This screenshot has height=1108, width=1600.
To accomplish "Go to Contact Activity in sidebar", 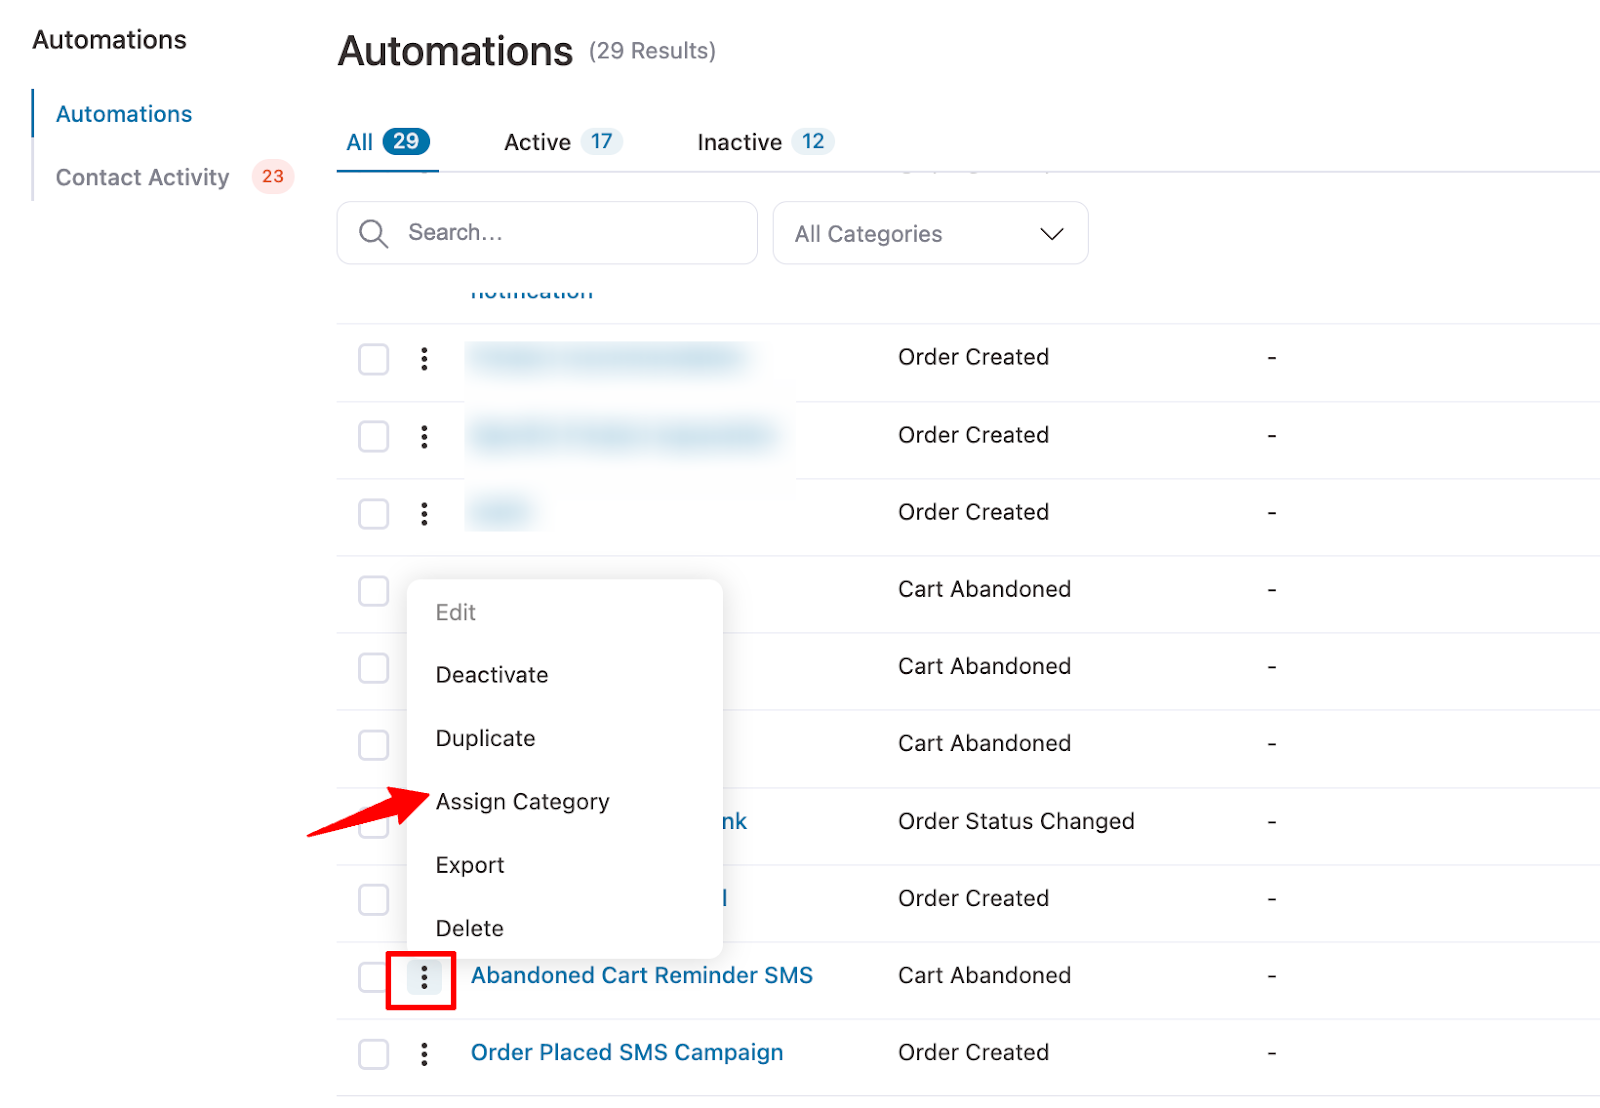I will (x=143, y=178).
